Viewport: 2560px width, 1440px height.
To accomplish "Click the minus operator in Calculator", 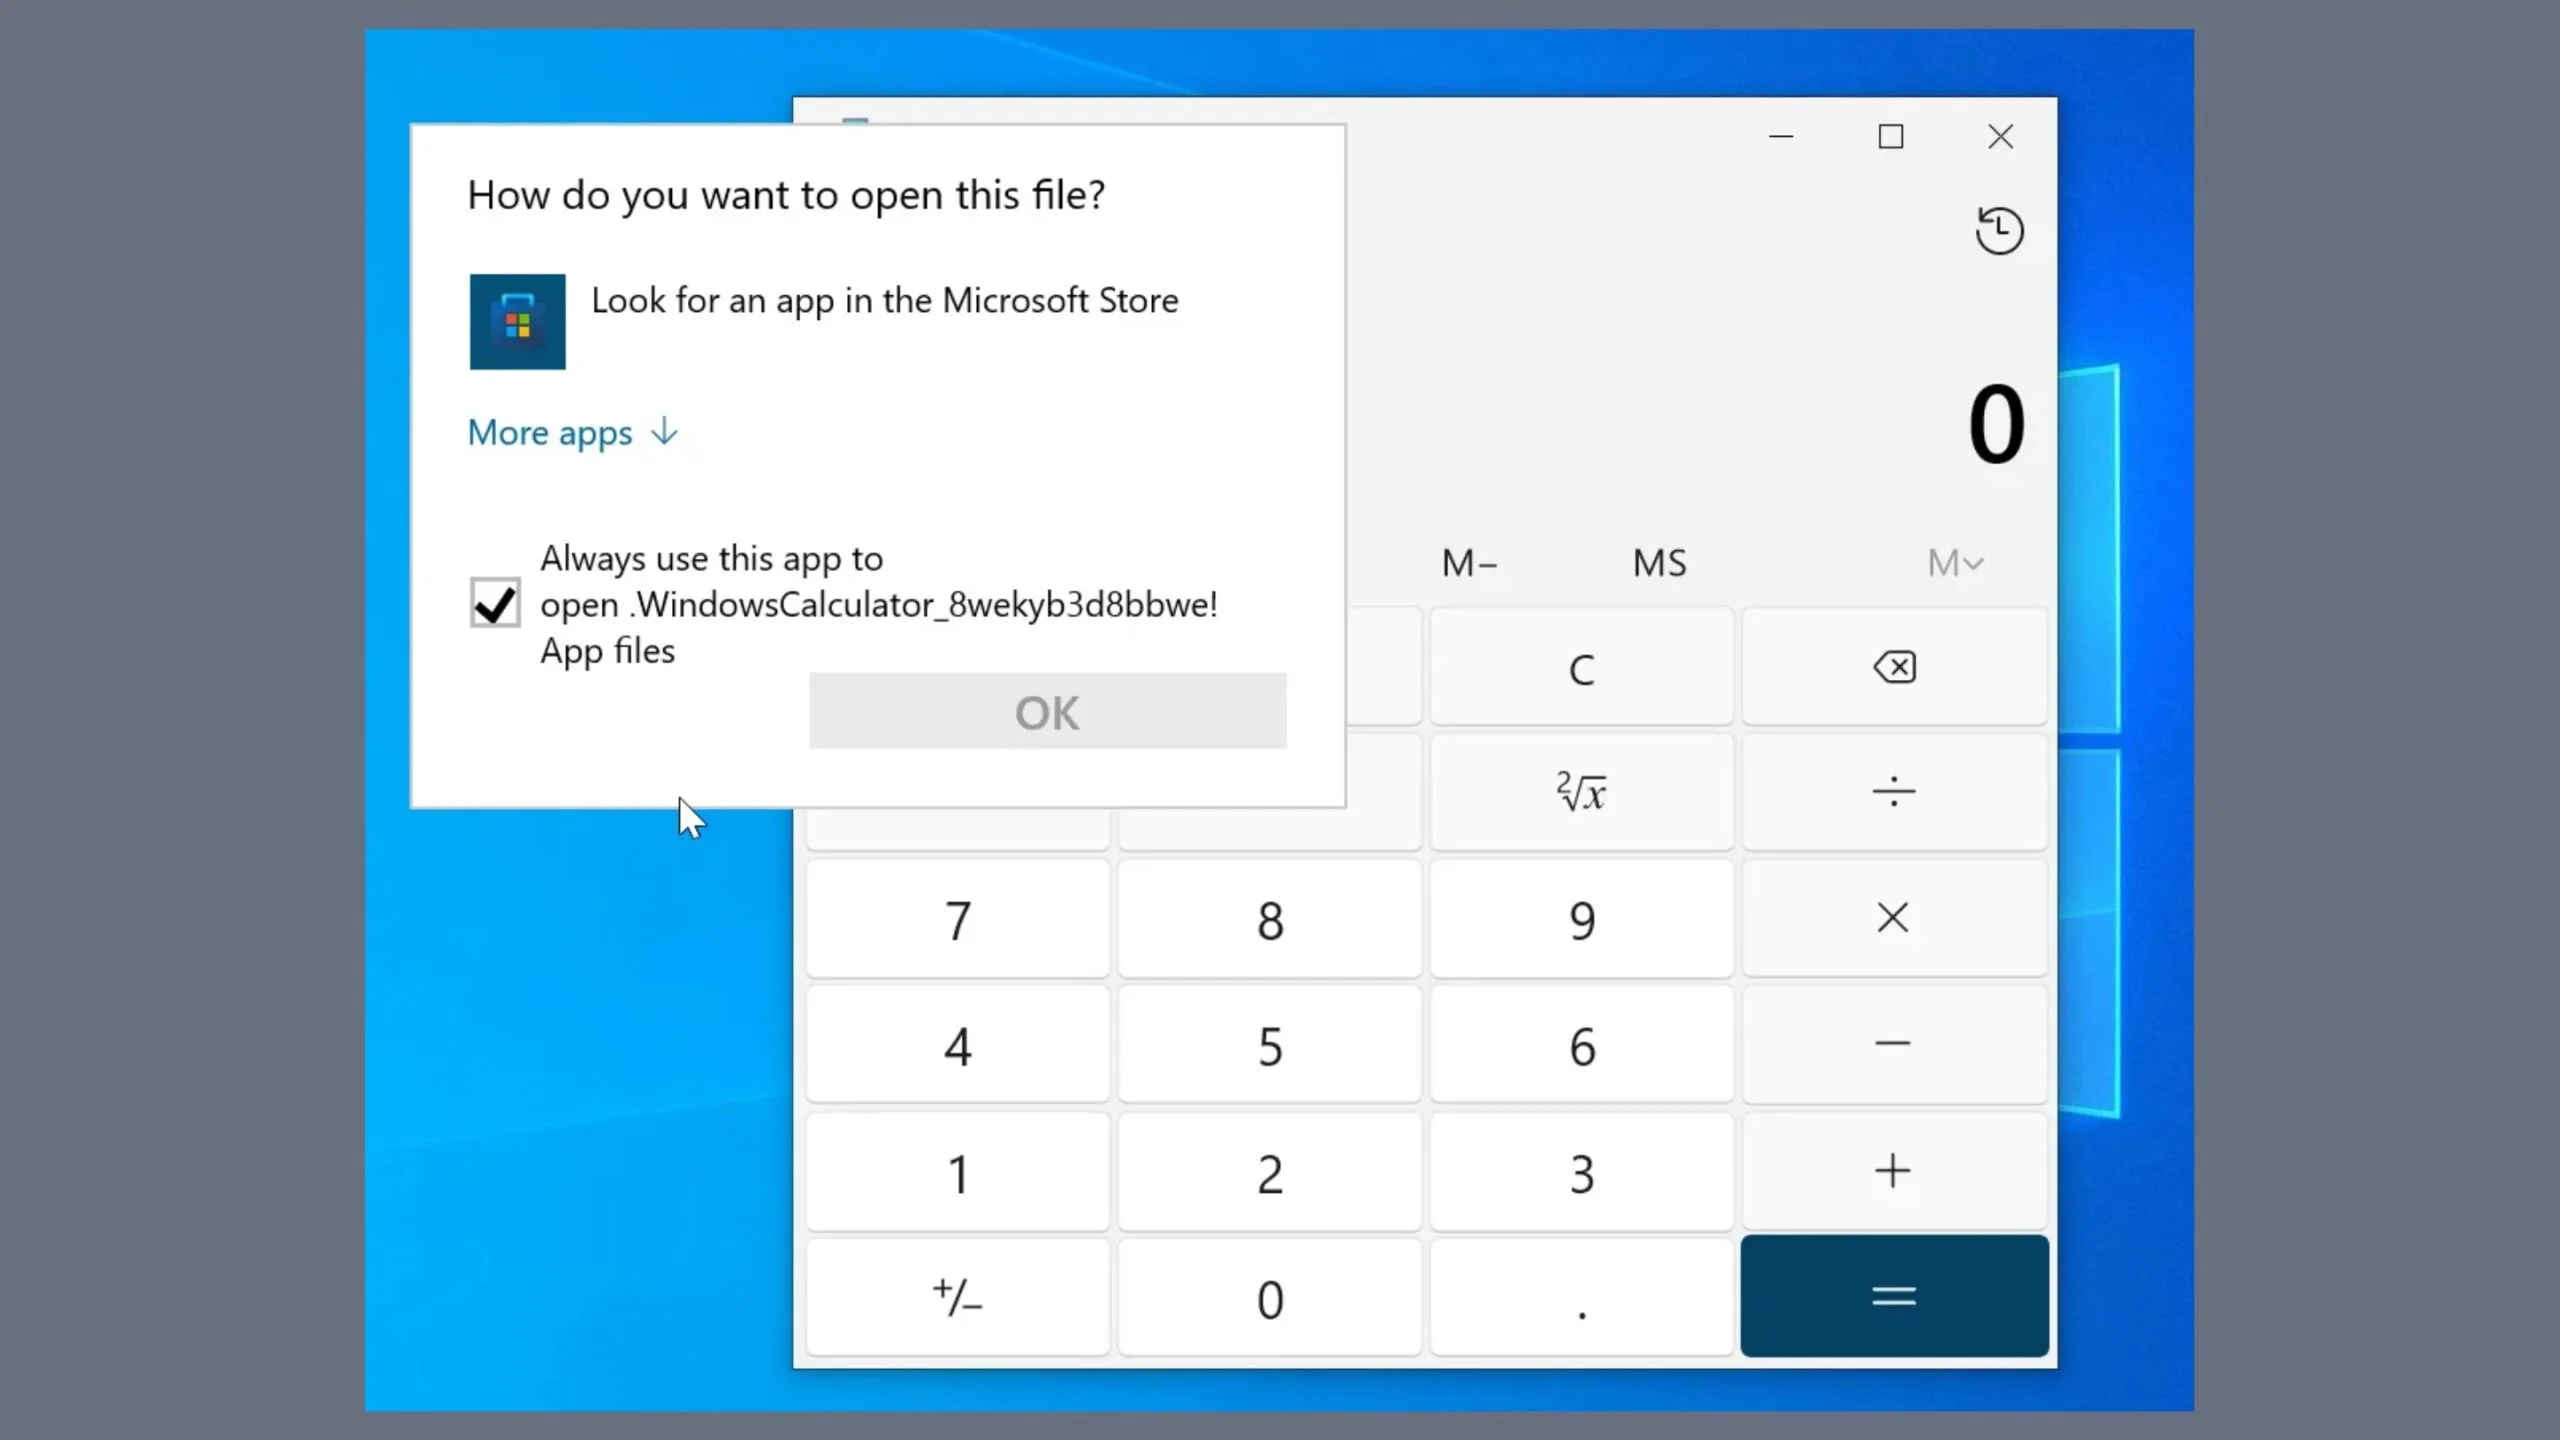I will [1894, 1044].
